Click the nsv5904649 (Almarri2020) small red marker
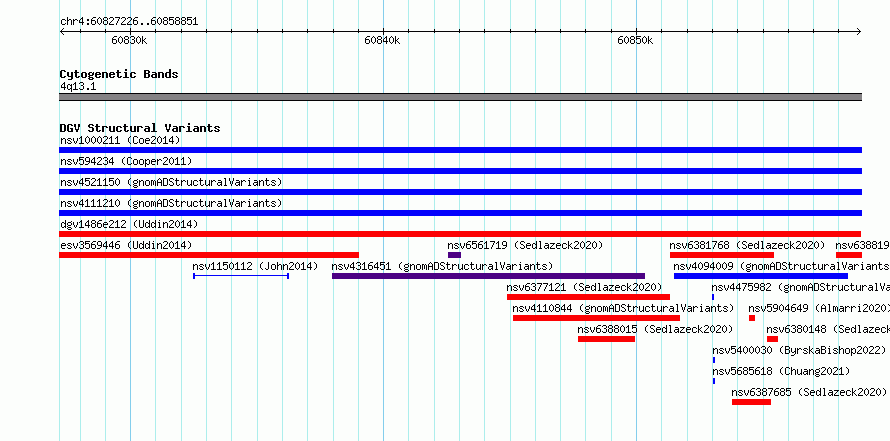Screen dimensions: 890x441 pos(752,318)
